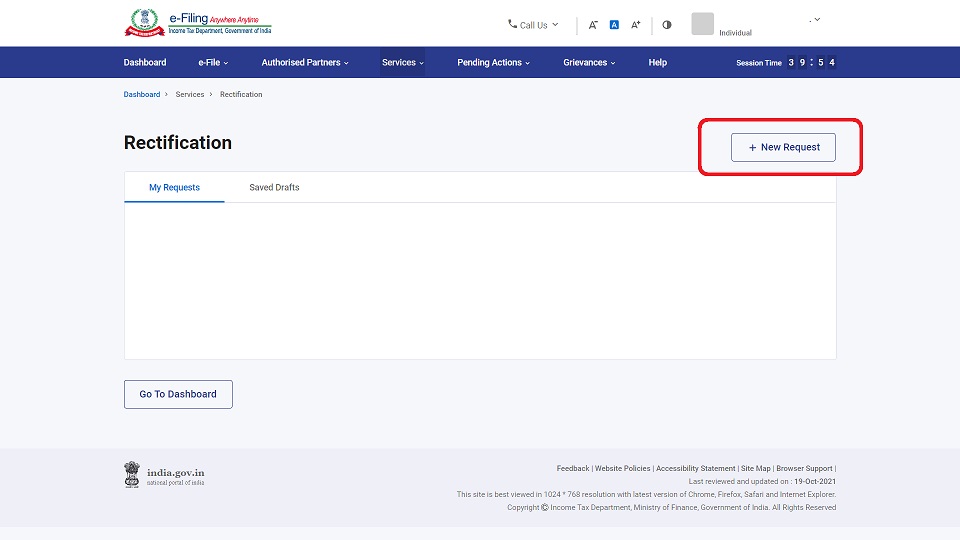Open the e-File menu

[212, 62]
